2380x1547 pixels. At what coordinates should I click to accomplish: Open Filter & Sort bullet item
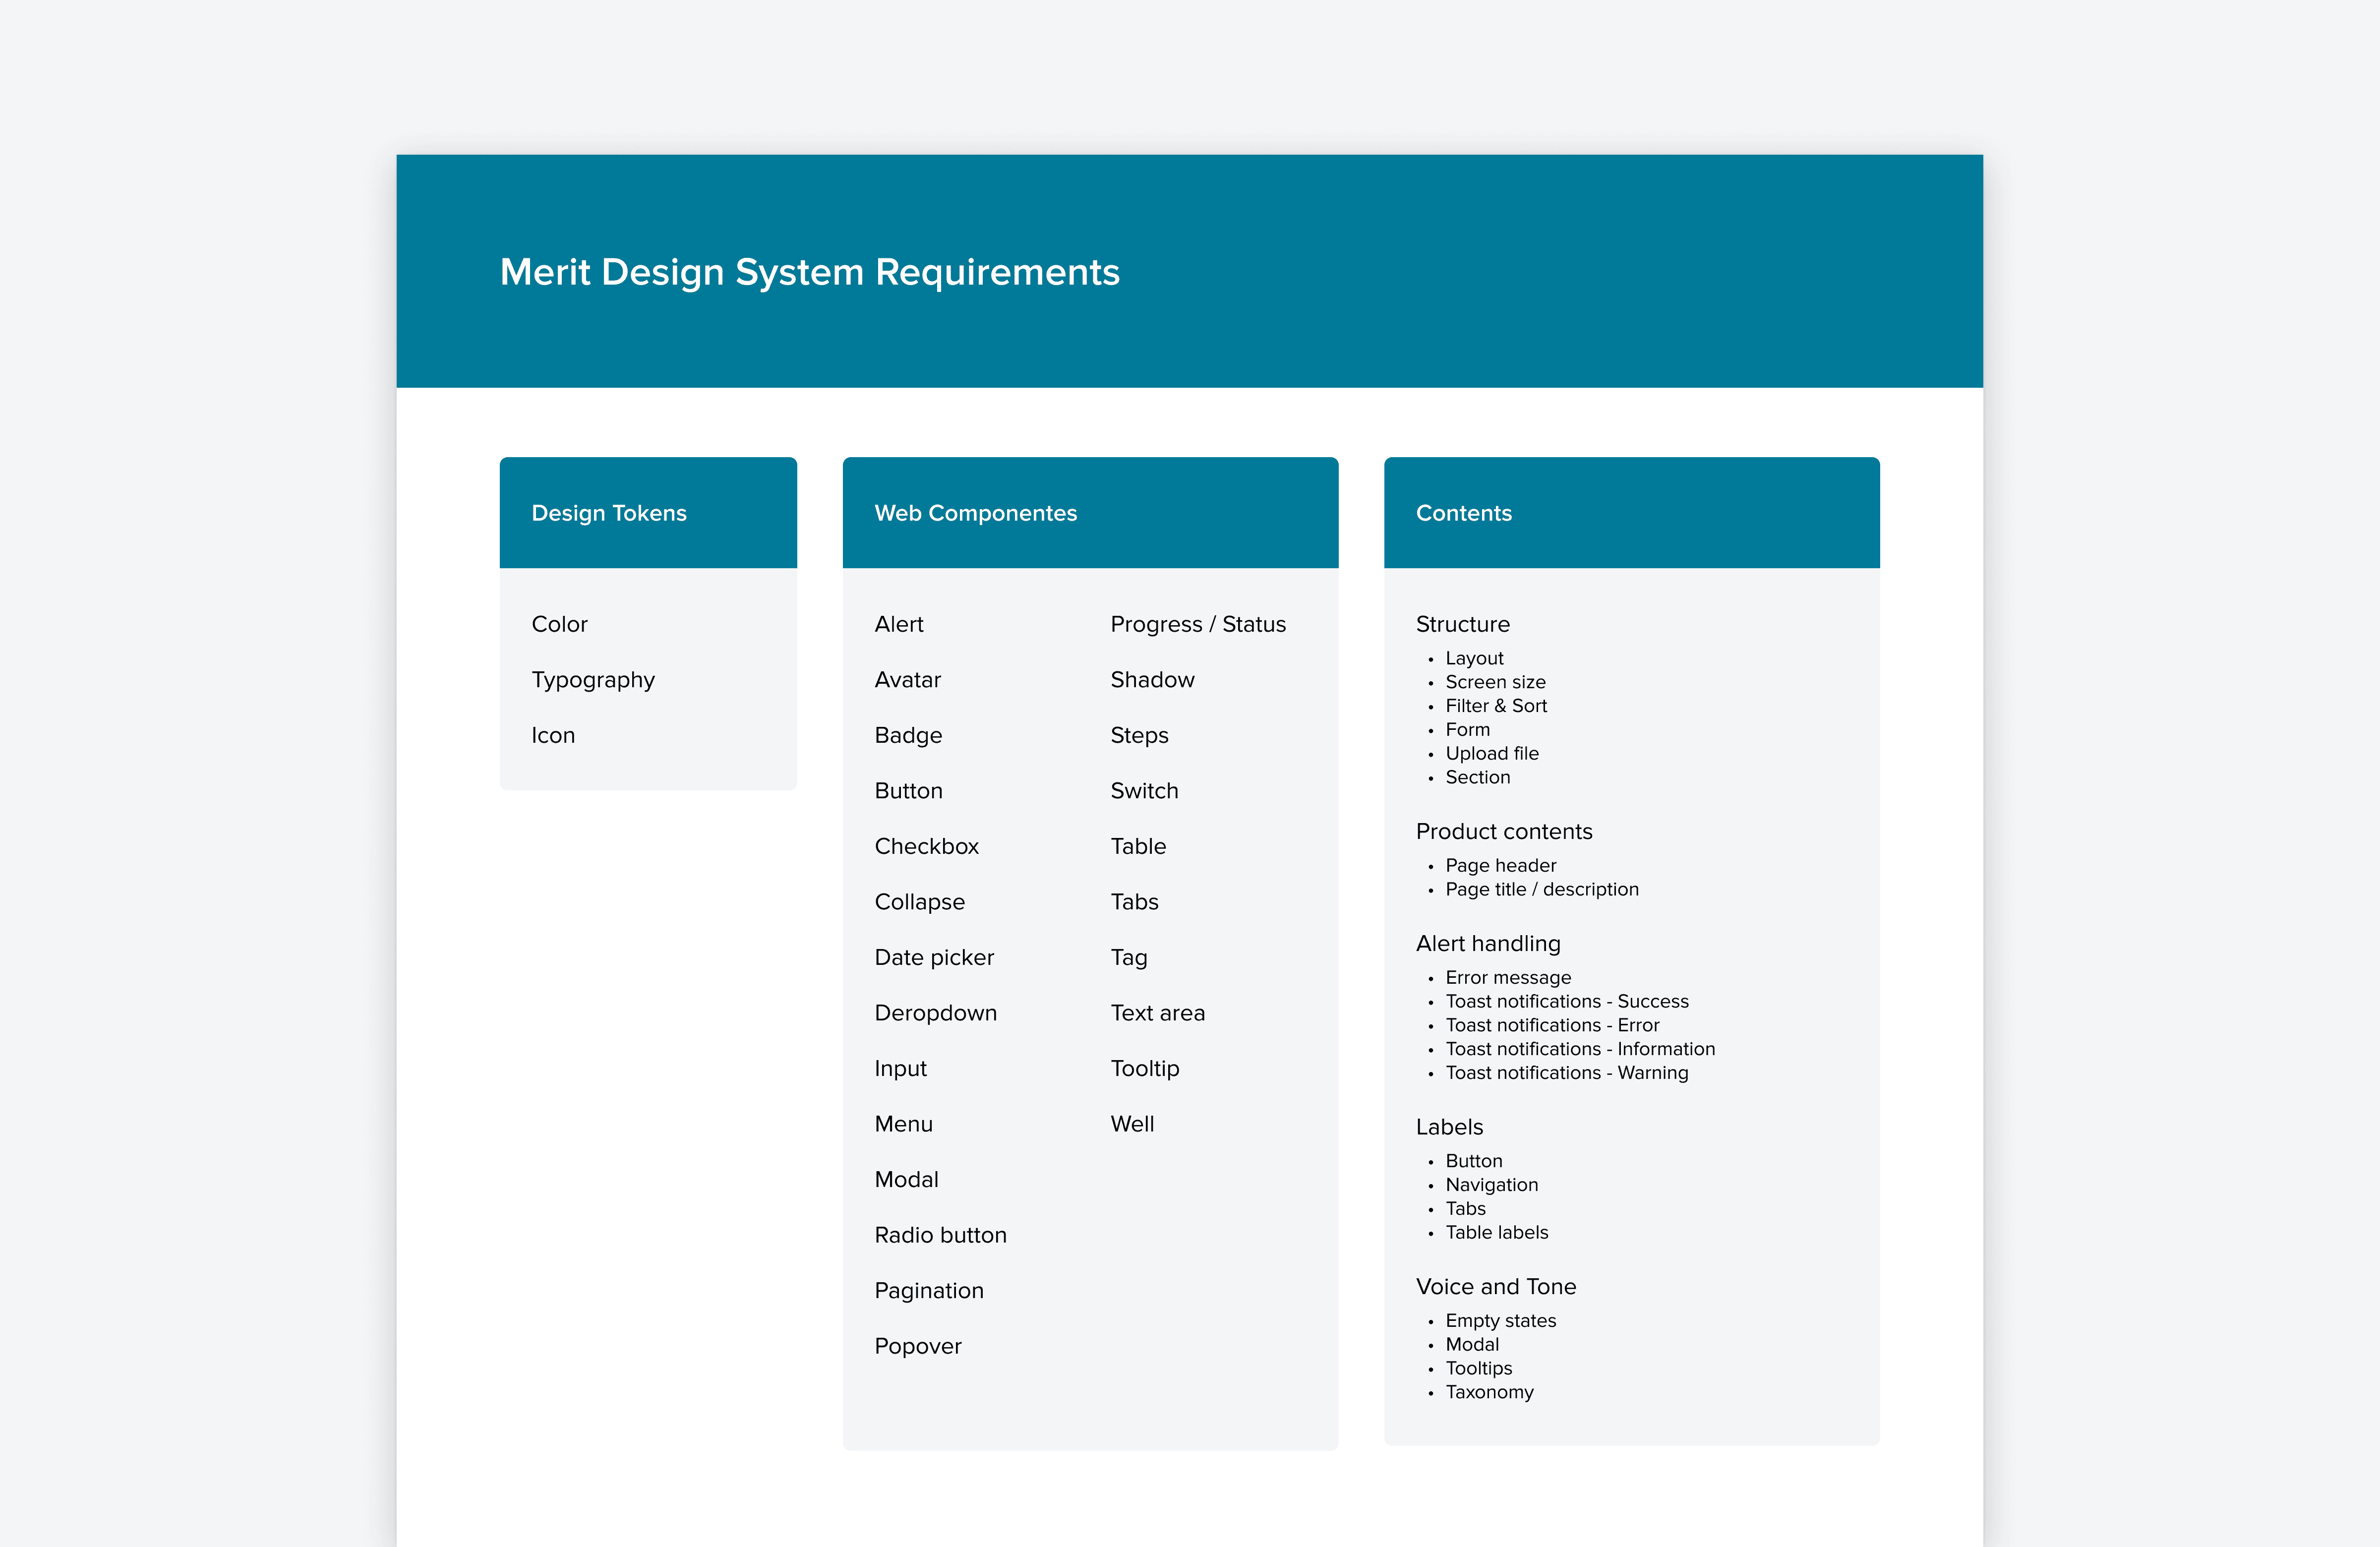click(1495, 706)
